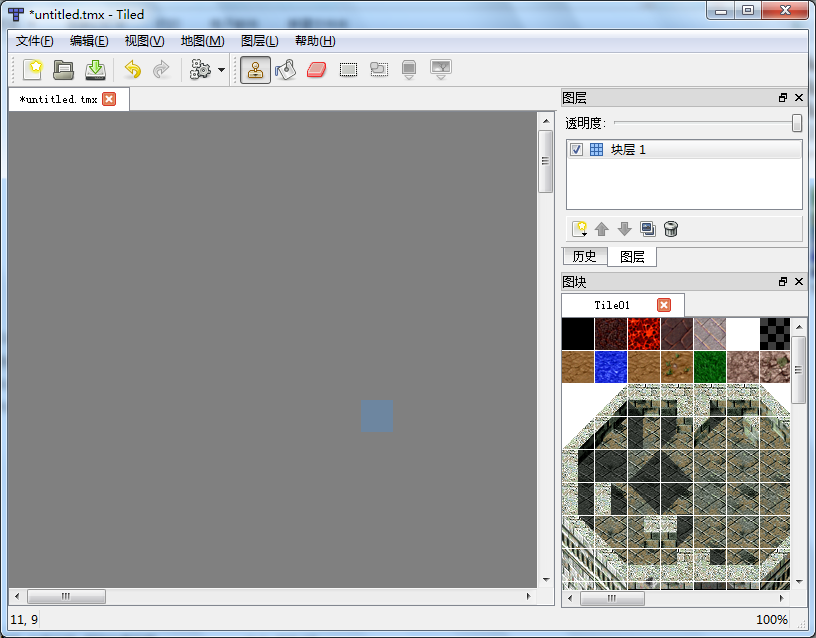Open the 帮助(H) menu
The image size is (816, 638).
[x=315, y=41]
